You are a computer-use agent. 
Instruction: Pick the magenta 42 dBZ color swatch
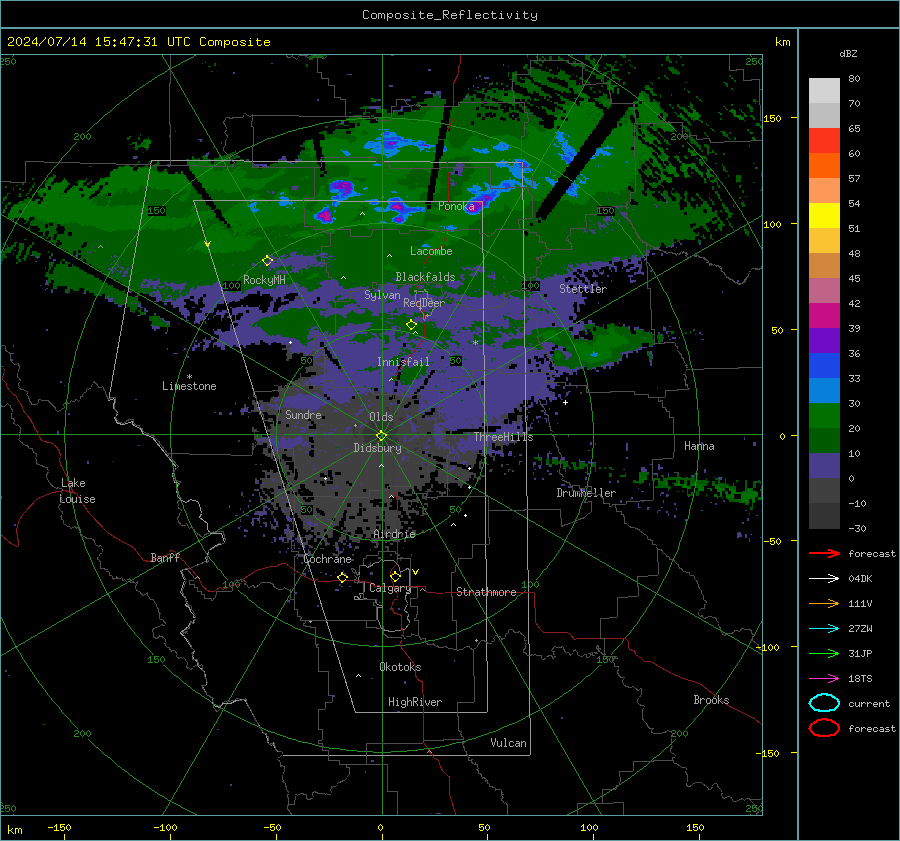824,315
